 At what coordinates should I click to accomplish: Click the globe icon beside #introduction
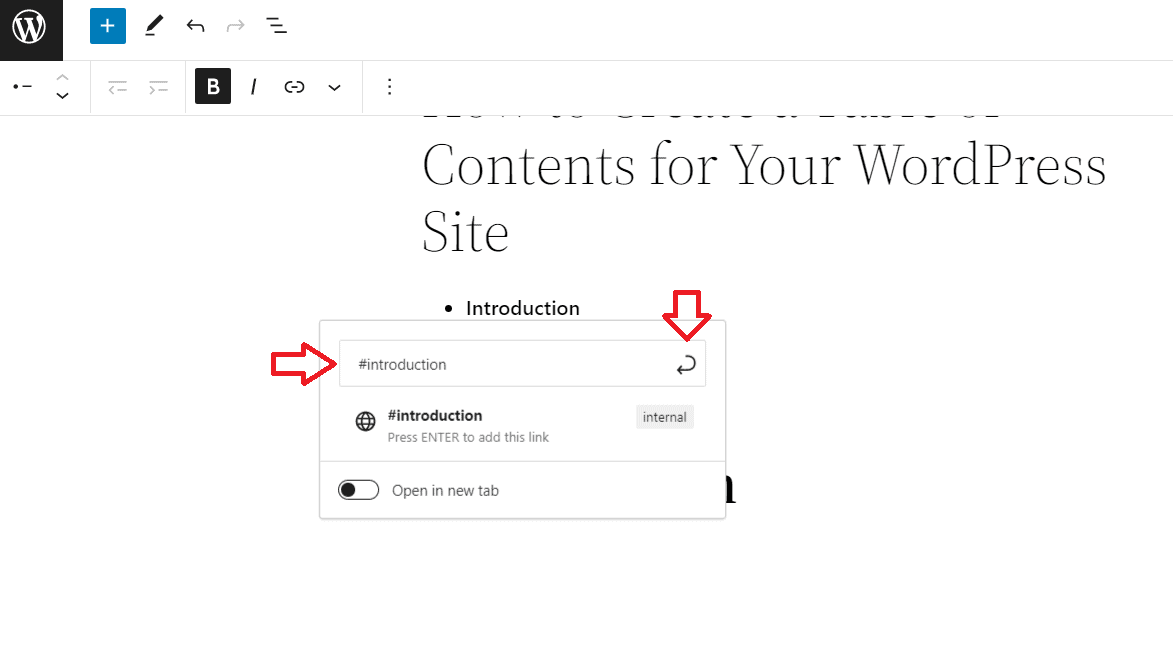365,421
